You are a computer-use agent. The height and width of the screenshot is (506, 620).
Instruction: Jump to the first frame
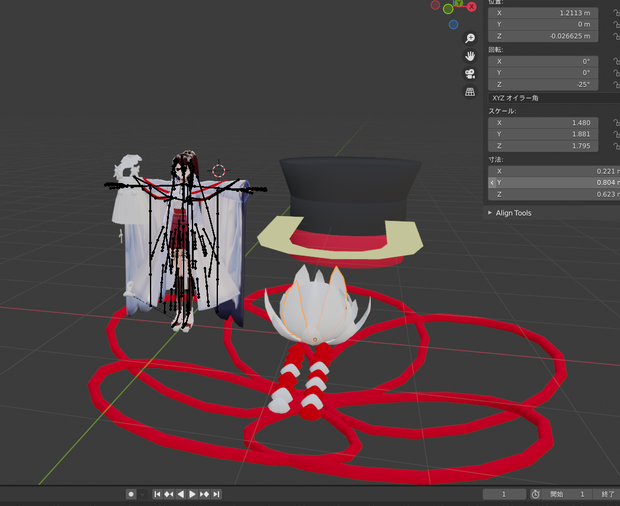click(x=157, y=494)
